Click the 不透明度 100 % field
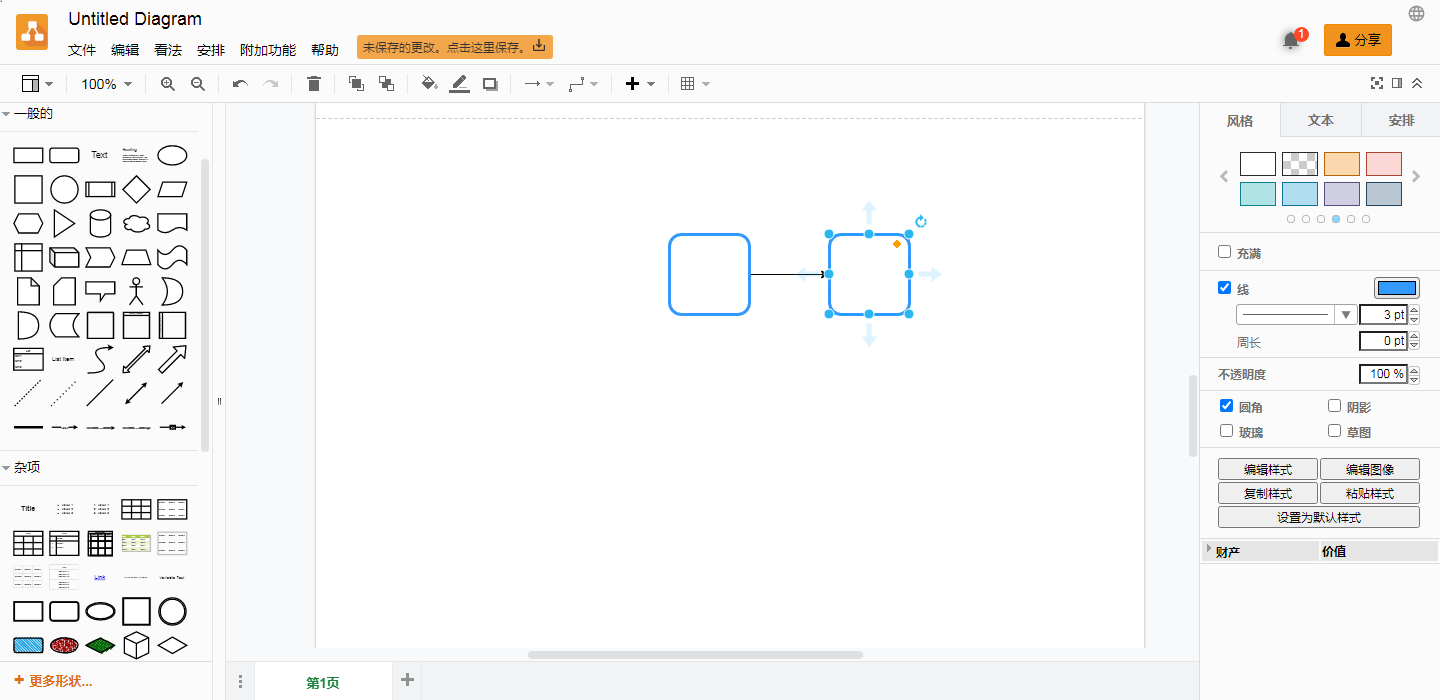 click(x=1383, y=374)
